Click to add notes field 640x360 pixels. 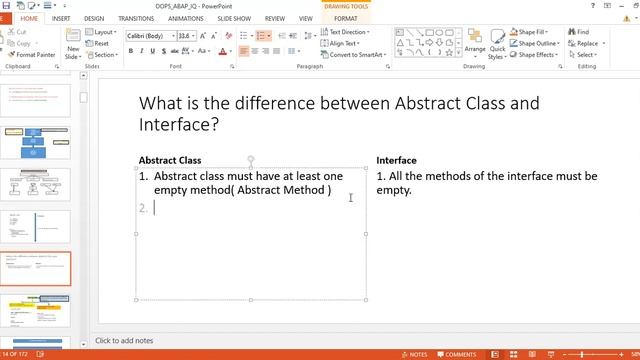(124, 340)
